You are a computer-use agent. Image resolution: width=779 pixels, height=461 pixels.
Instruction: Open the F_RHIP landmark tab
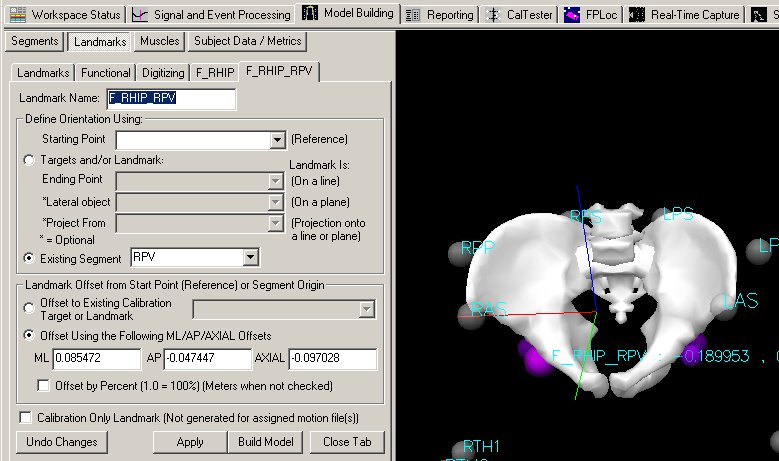pos(215,73)
